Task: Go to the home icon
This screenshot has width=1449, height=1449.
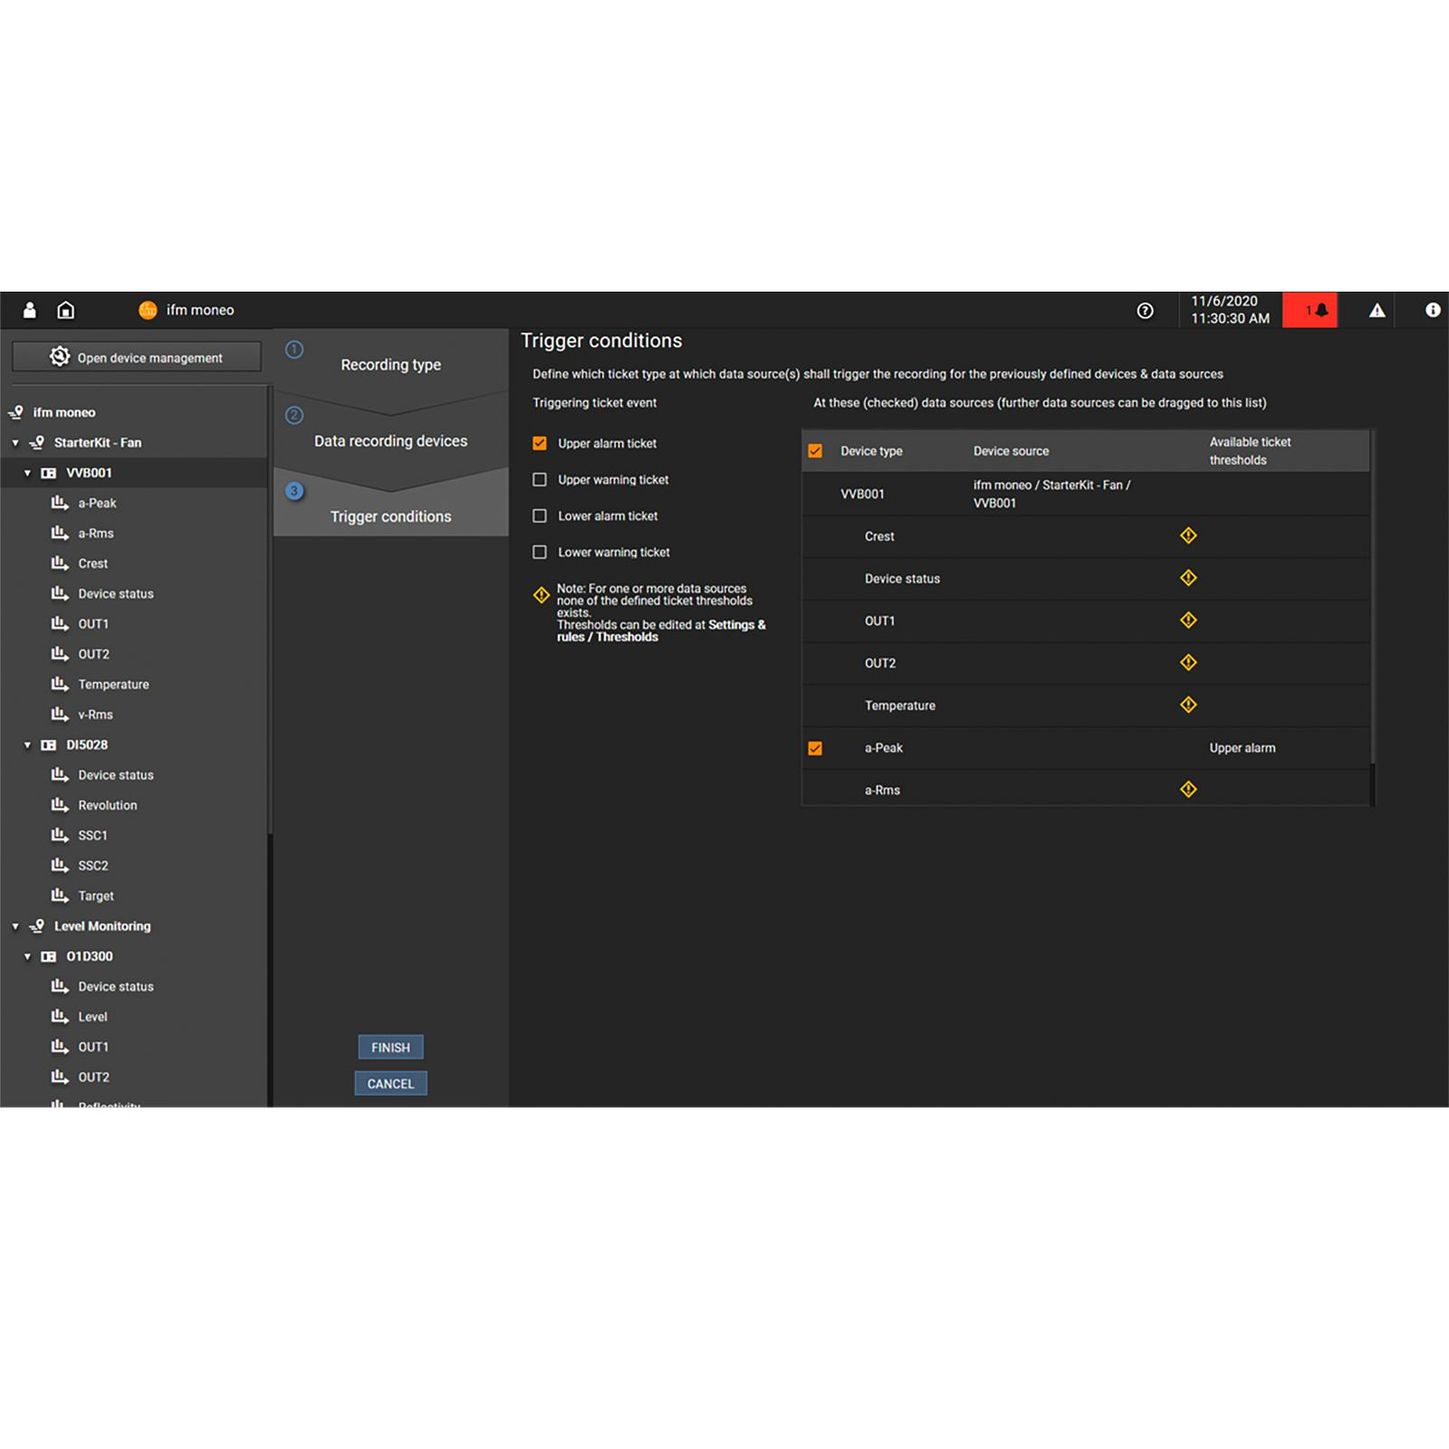Action: pyautogui.click(x=66, y=310)
